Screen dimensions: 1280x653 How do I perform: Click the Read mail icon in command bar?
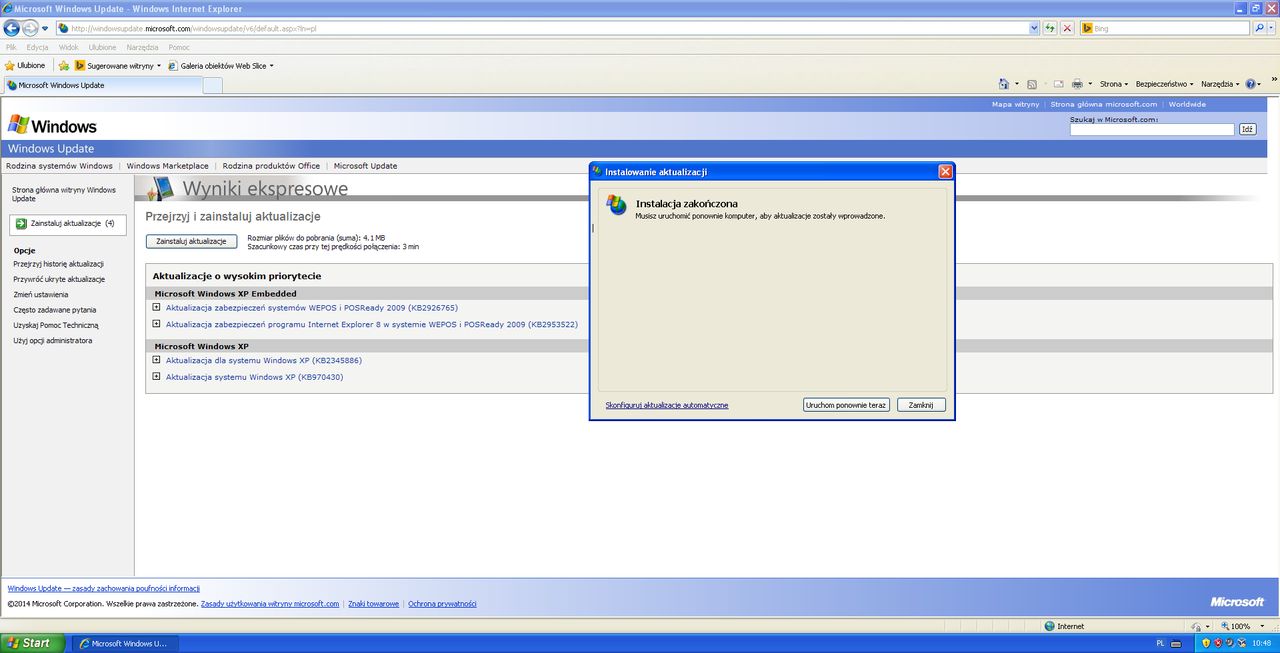(1058, 84)
